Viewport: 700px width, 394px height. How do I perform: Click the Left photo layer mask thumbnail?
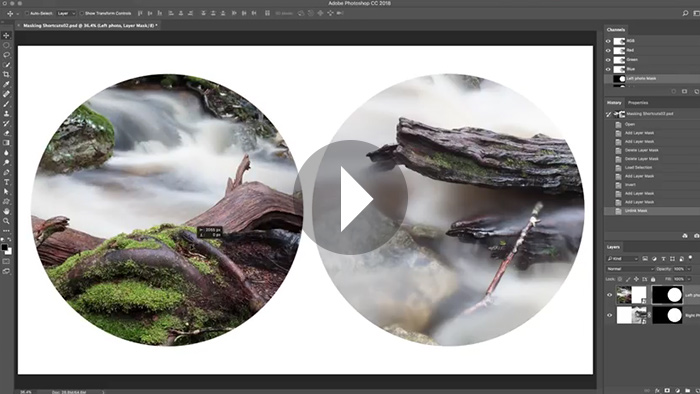[667, 295]
